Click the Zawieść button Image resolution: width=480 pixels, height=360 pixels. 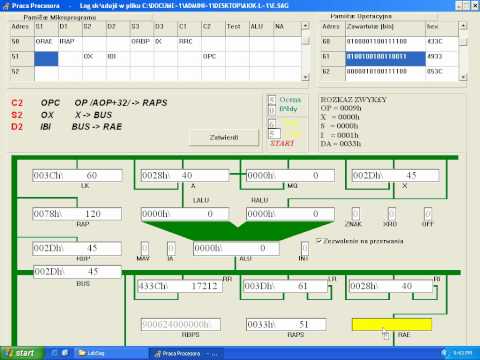224,137
